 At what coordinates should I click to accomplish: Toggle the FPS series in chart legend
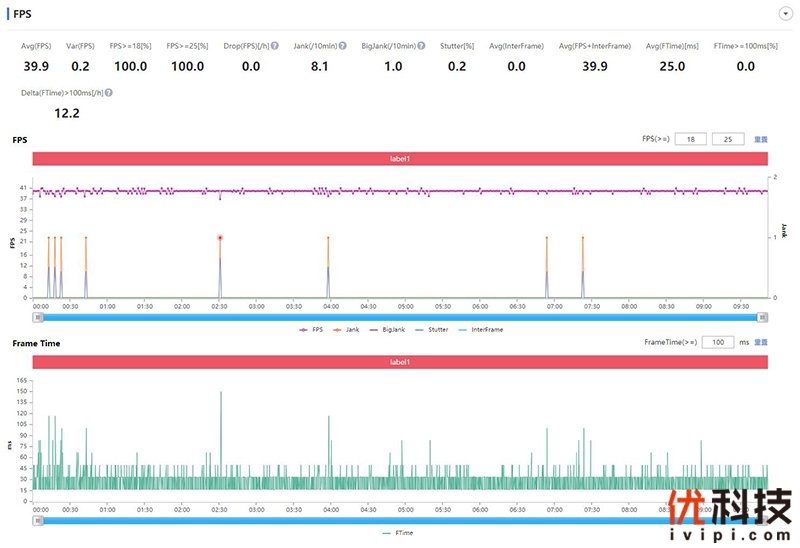(x=312, y=329)
